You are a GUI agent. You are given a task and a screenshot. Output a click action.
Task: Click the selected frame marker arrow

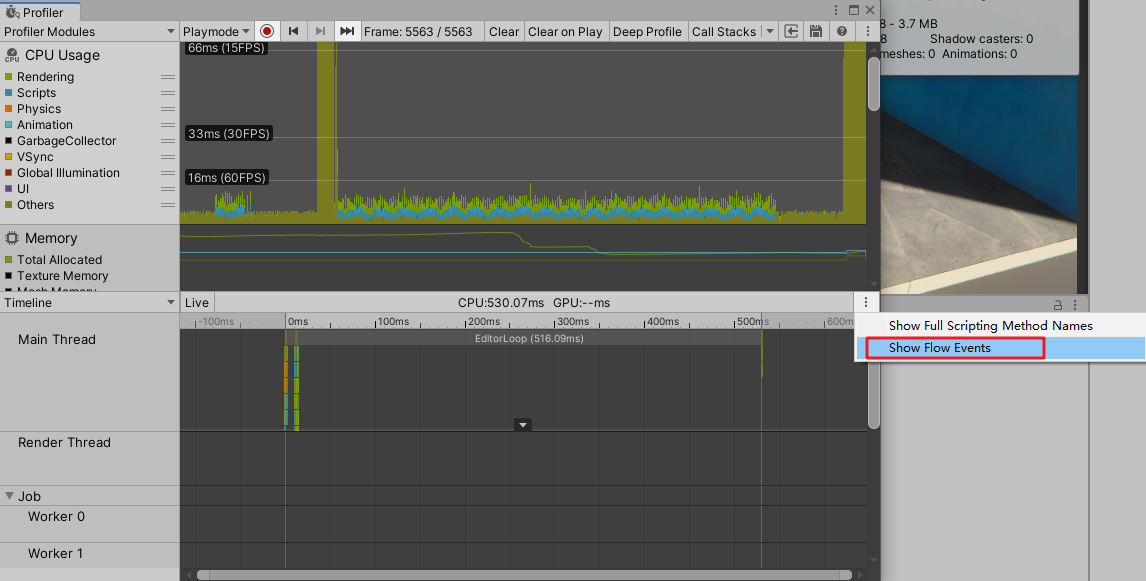point(522,424)
